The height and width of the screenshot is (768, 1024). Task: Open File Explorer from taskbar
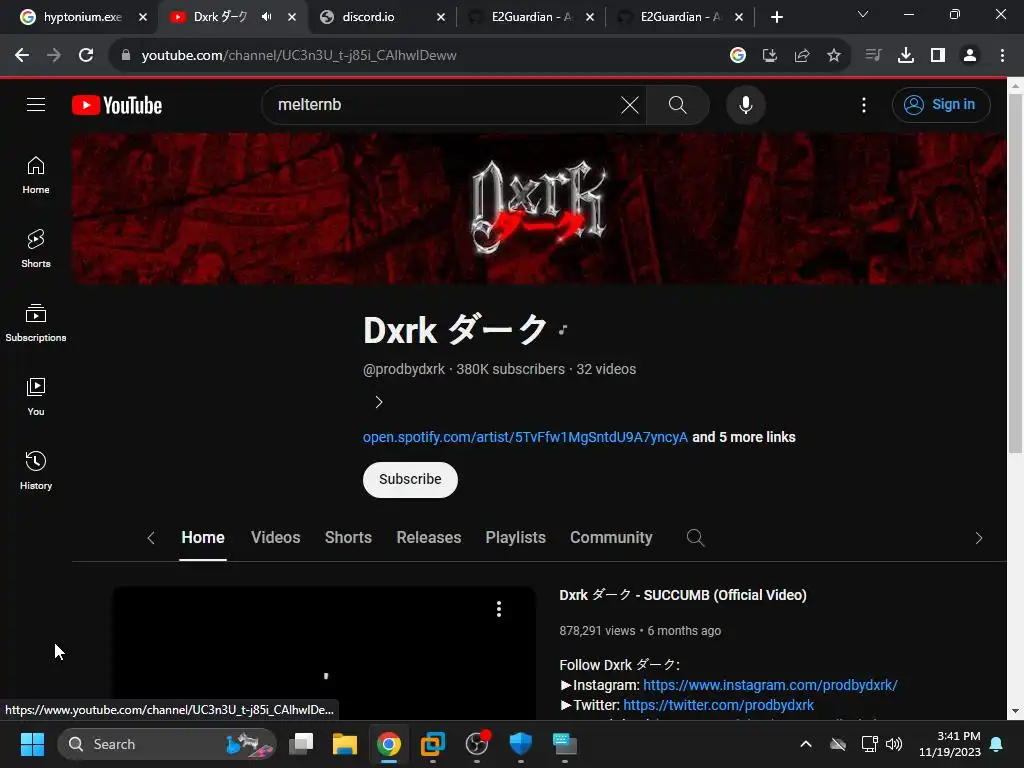click(x=344, y=744)
